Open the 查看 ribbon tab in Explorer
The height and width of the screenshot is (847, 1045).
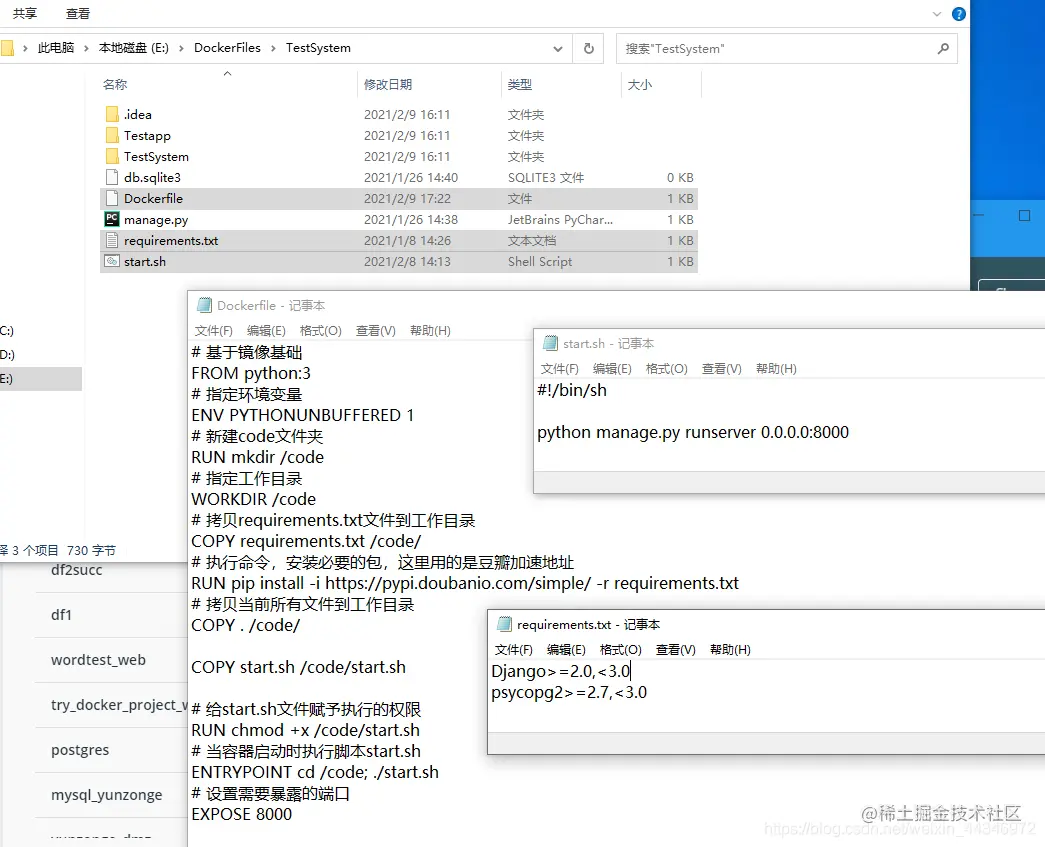point(78,13)
